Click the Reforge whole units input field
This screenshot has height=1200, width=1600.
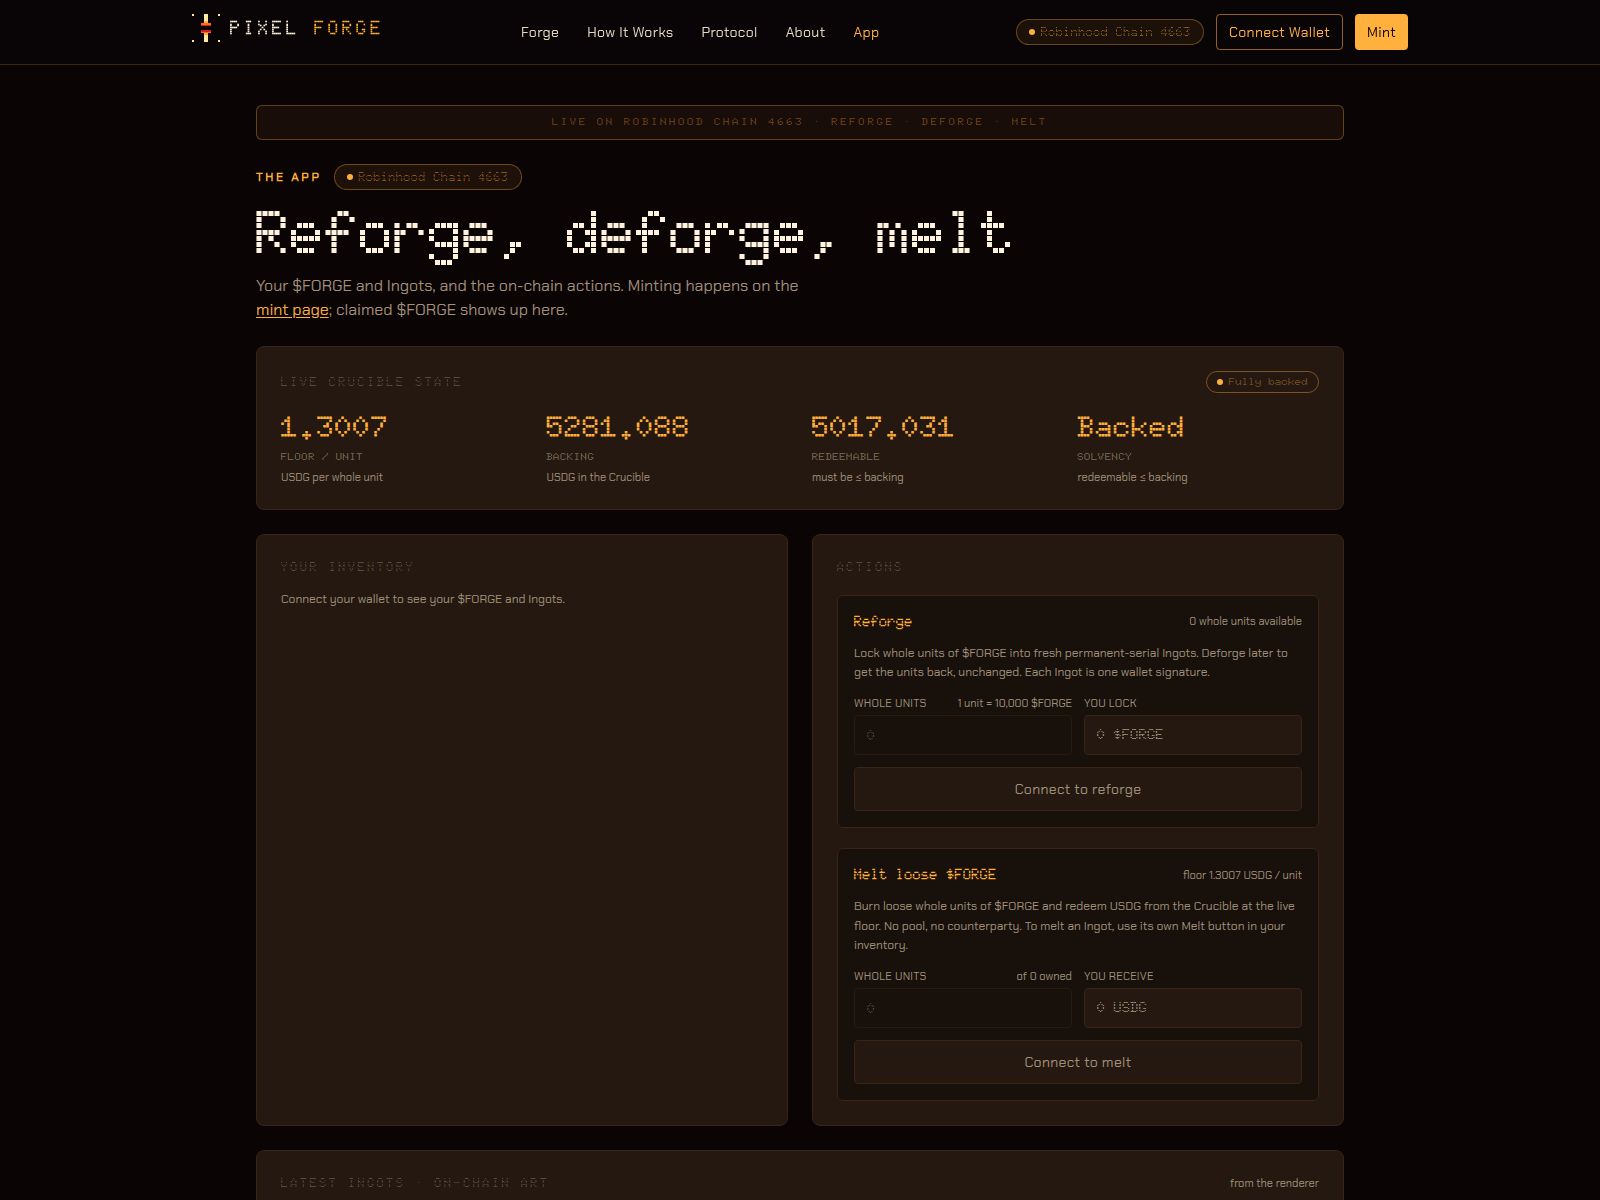tap(962, 735)
